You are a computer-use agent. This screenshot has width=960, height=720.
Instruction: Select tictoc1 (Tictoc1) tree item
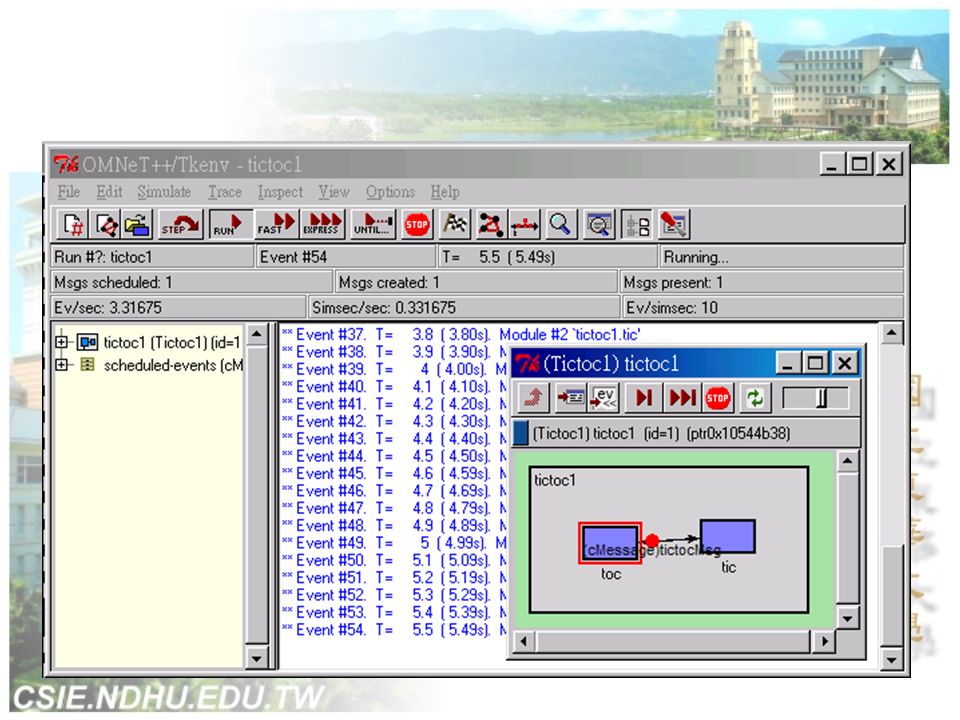point(172,342)
